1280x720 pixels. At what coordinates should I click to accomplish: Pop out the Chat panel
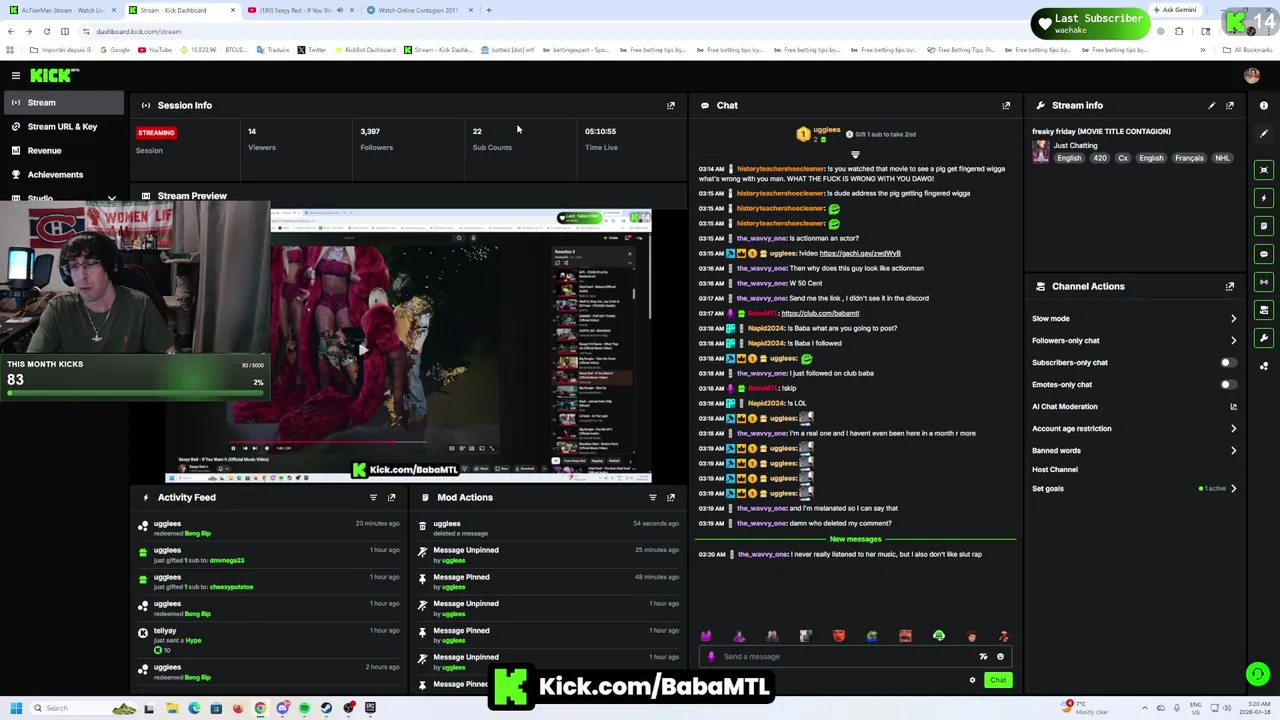tap(1006, 105)
